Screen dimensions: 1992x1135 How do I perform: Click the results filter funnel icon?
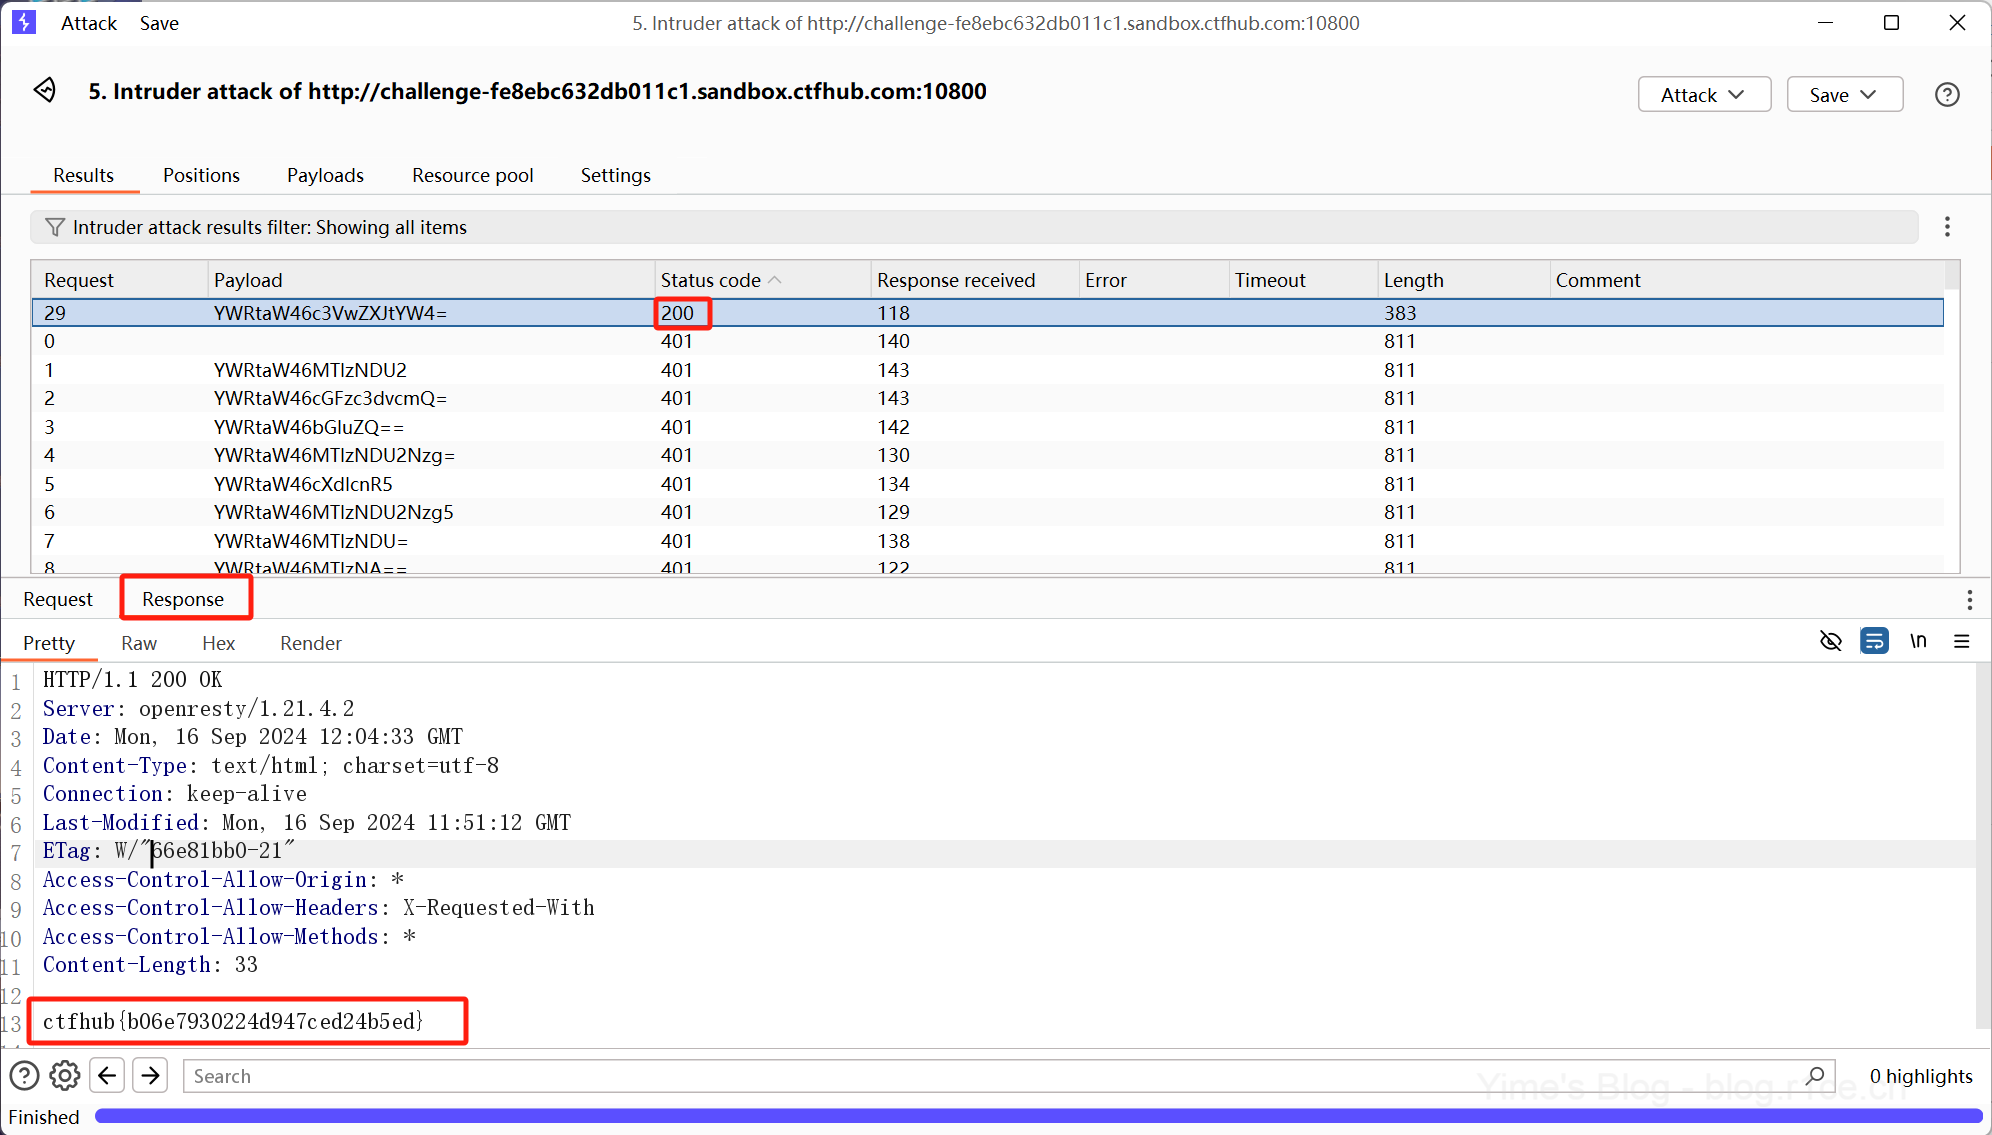(55, 227)
